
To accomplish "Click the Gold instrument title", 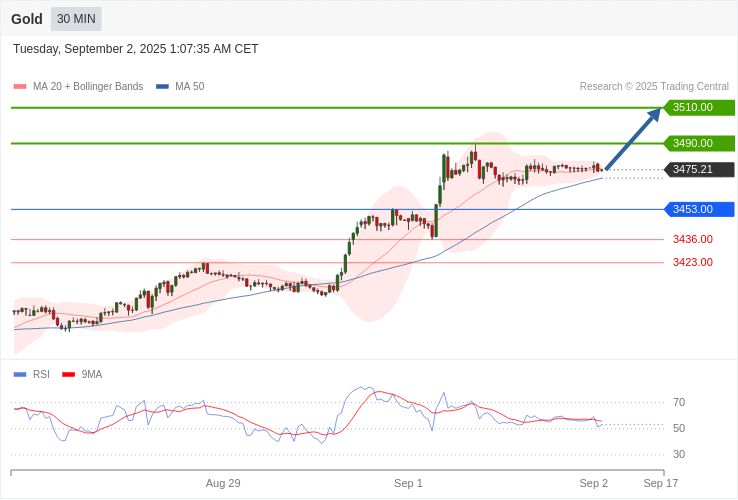I will pos(27,19).
